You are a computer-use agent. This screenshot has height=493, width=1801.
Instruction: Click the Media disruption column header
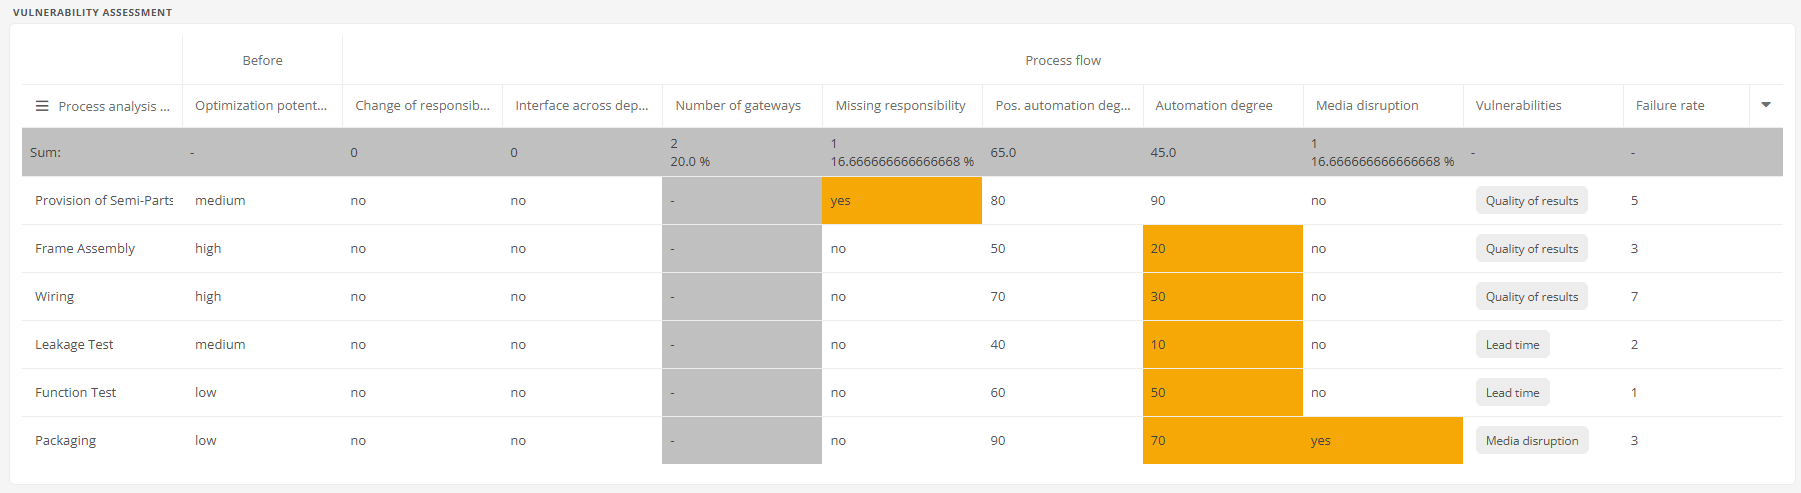point(1367,105)
